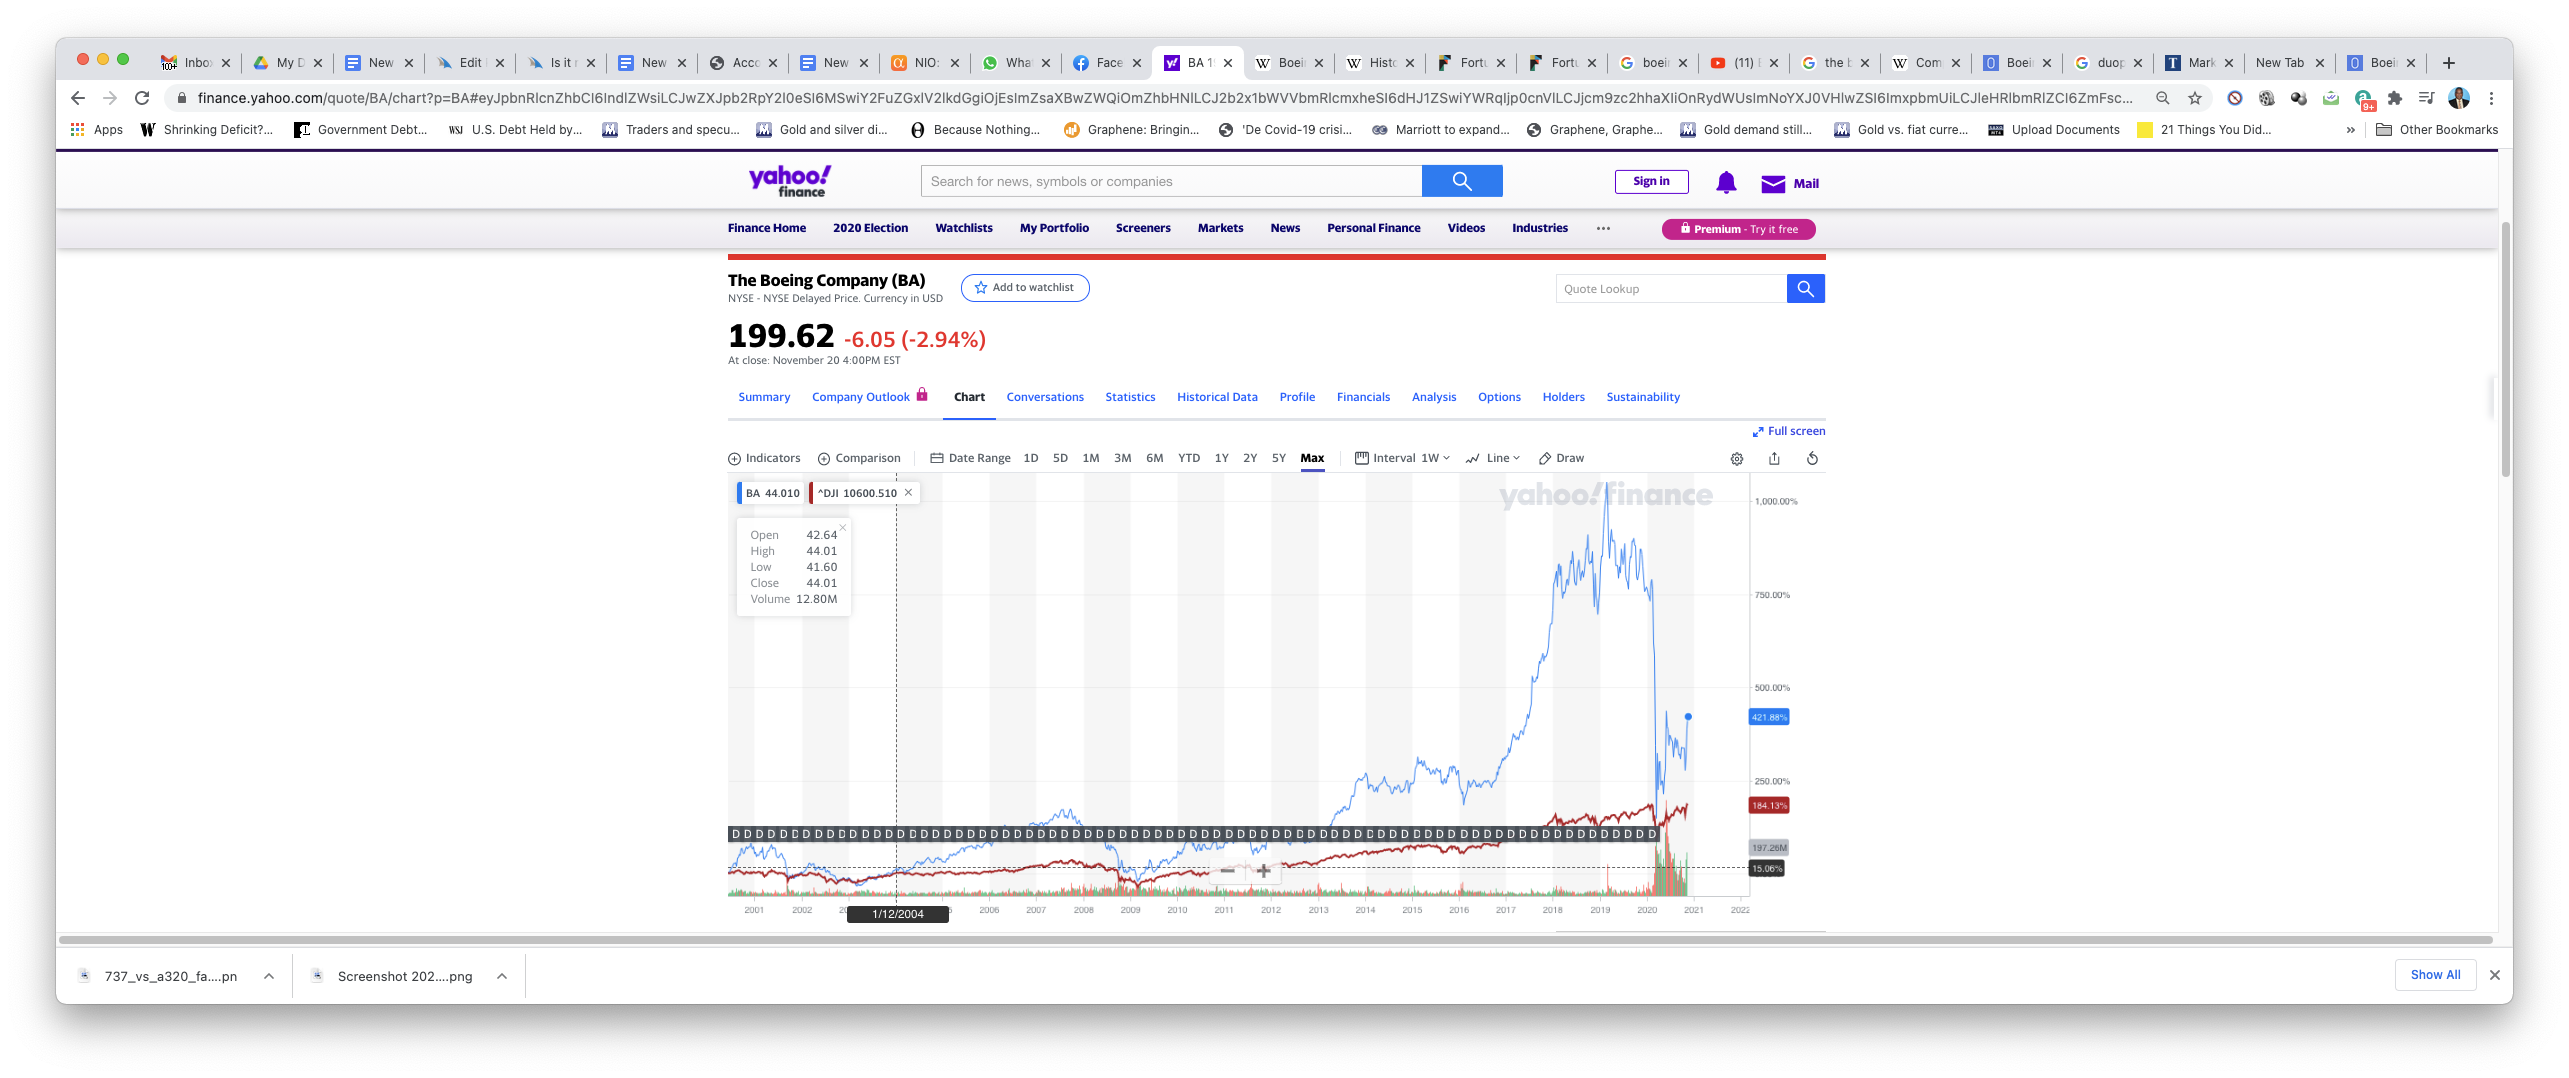
Task: Click the zoom out magnifier in address bar
Action: click(x=2163, y=98)
